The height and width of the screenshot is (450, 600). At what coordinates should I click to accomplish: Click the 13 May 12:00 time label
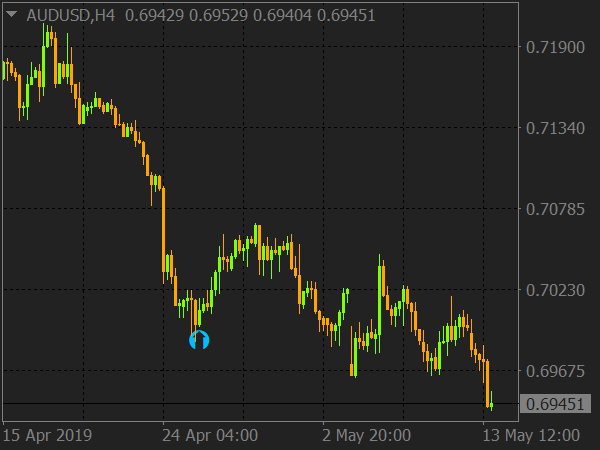[531, 435]
